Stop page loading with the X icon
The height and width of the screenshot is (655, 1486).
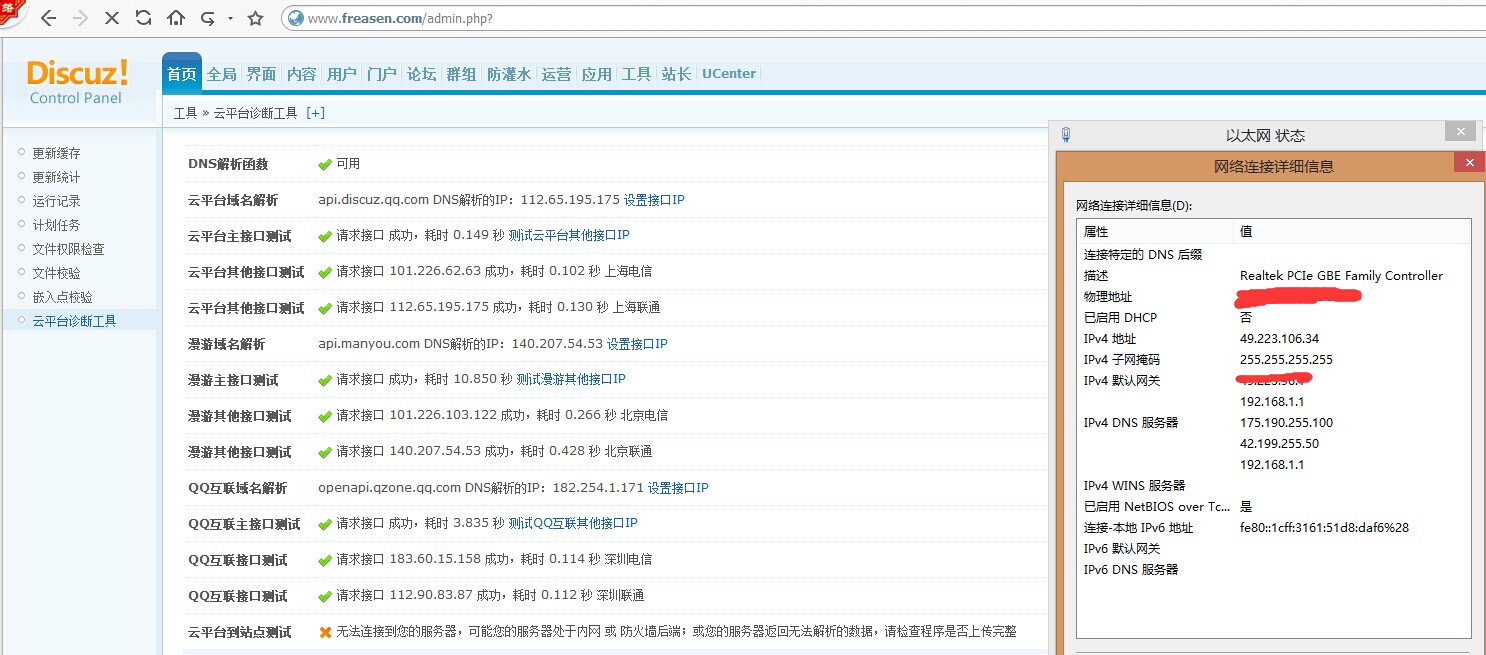pos(112,18)
